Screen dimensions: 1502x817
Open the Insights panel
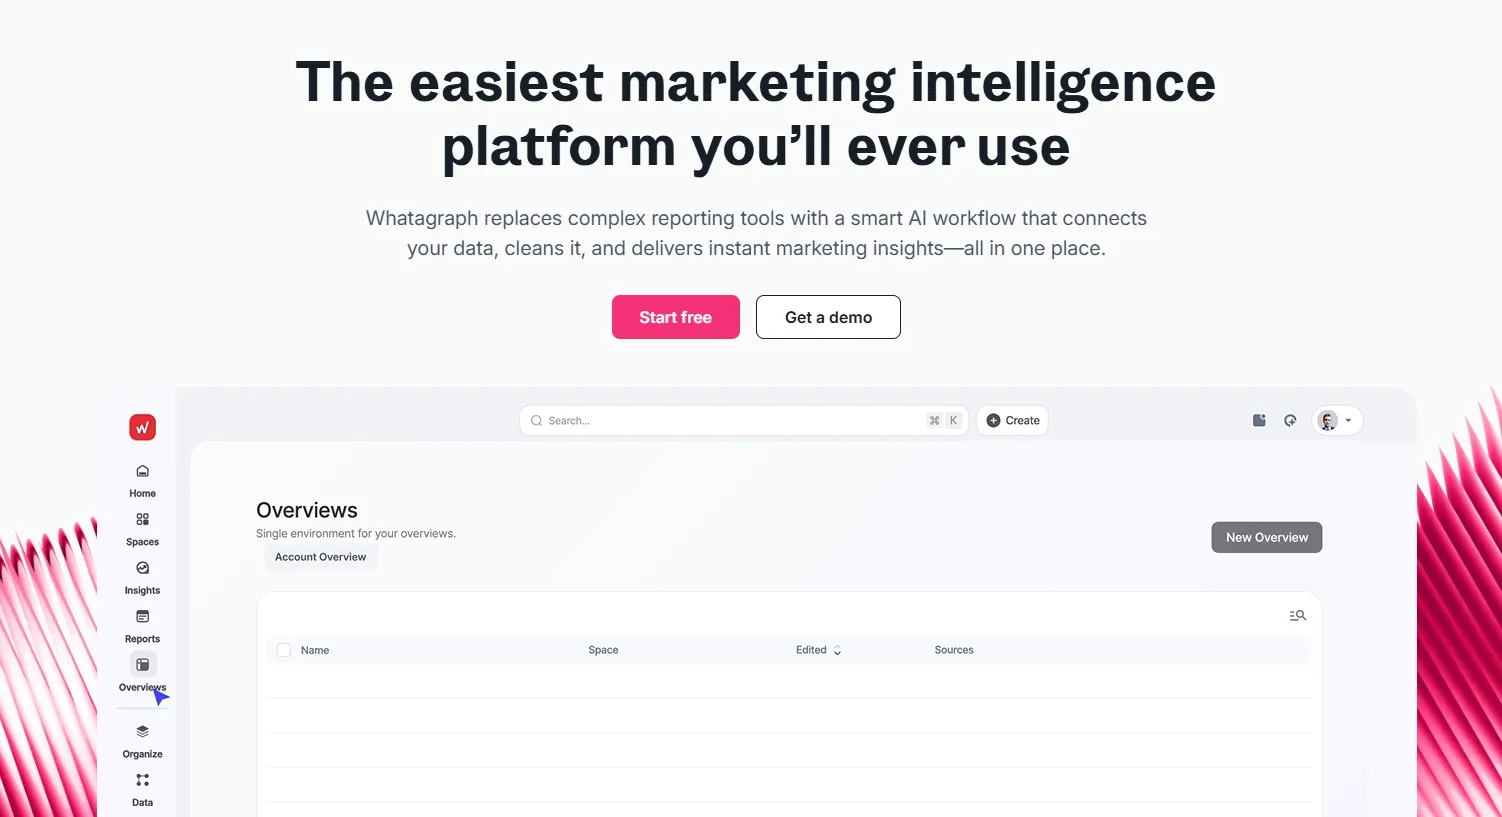[142, 567]
